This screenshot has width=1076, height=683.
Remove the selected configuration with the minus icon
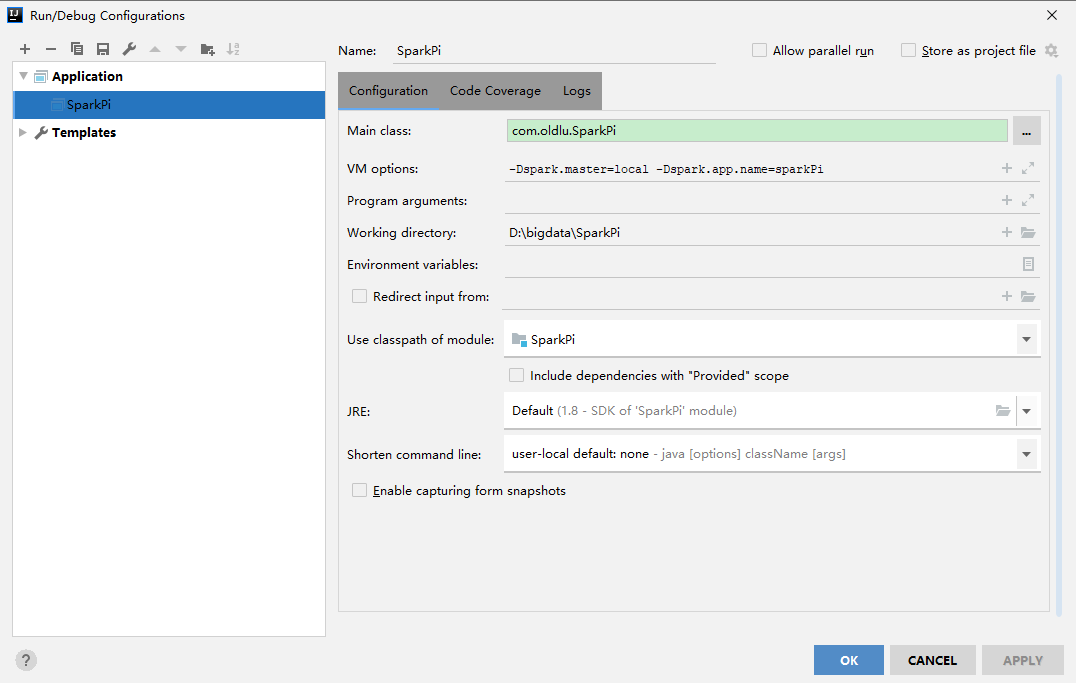51,49
